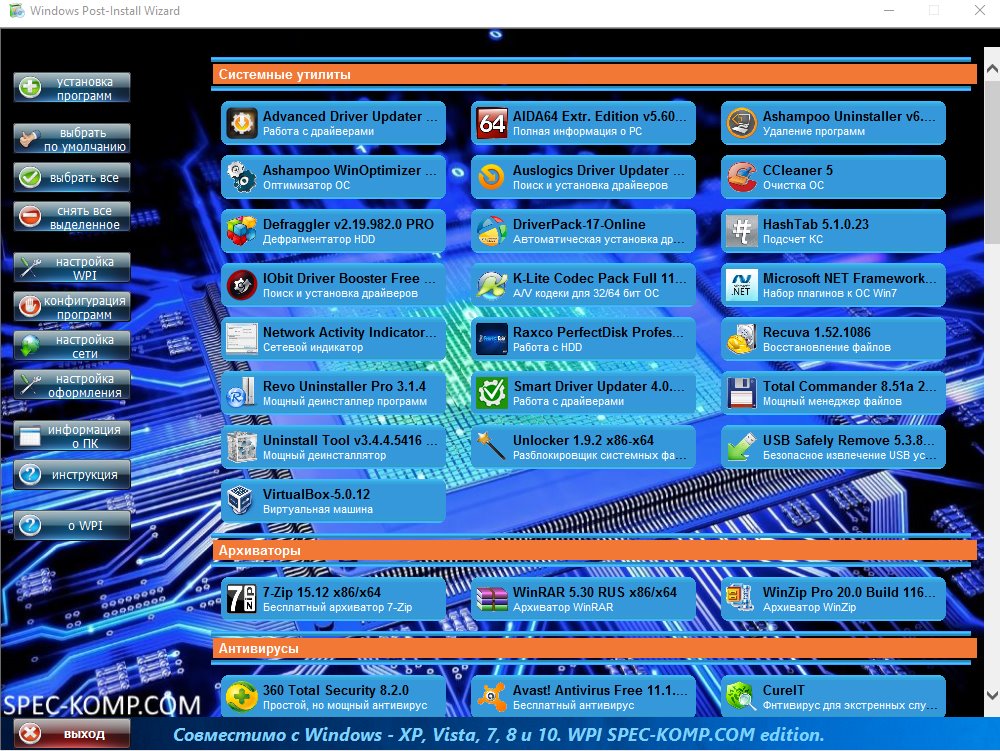Click the VirtualBox cube icon

click(242, 501)
